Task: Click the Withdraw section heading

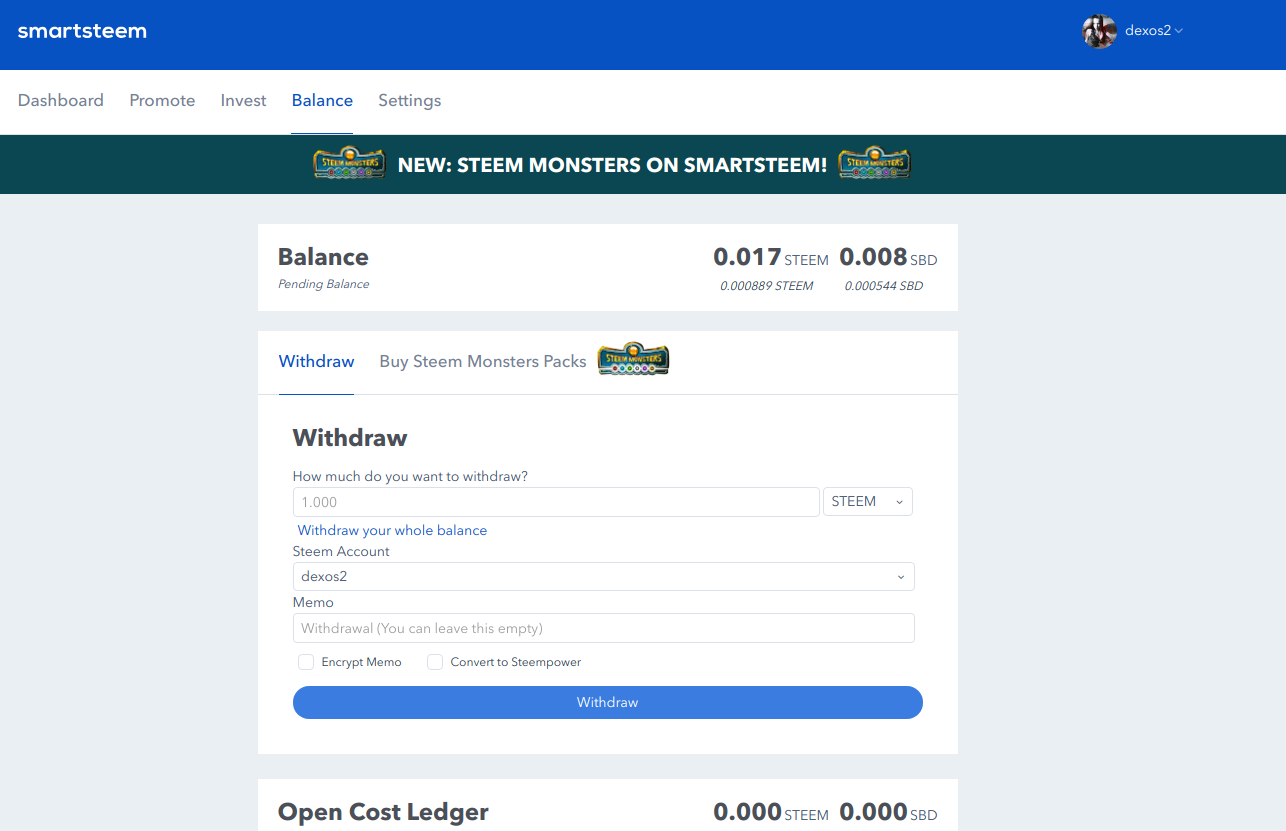Action: pyautogui.click(x=350, y=438)
